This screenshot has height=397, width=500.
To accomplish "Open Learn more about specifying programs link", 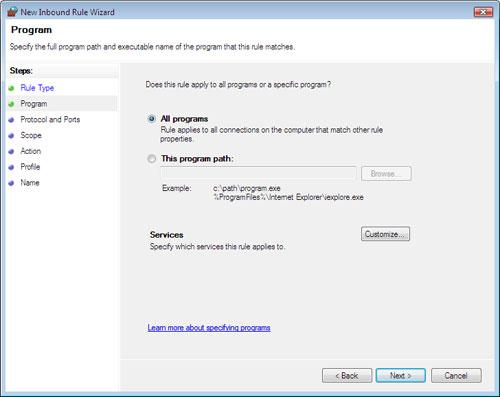I will pyautogui.click(x=209, y=328).
